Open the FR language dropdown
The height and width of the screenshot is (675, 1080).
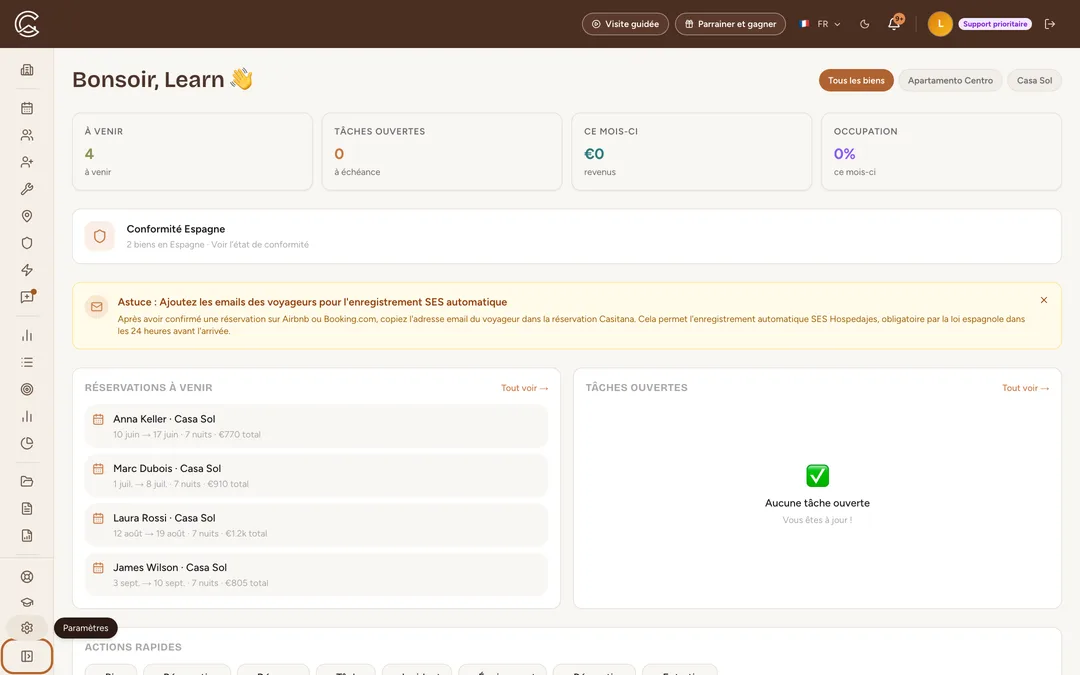tap(820, 24)
